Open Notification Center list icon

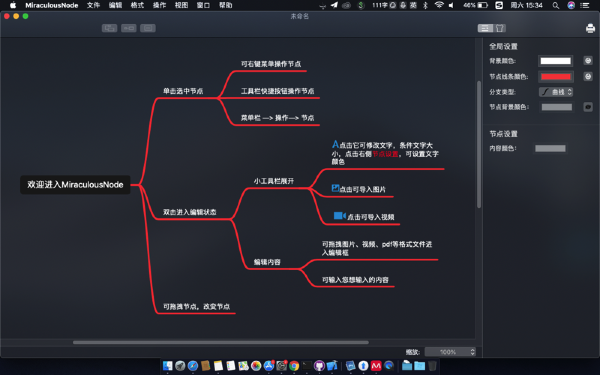click(585, 5)
